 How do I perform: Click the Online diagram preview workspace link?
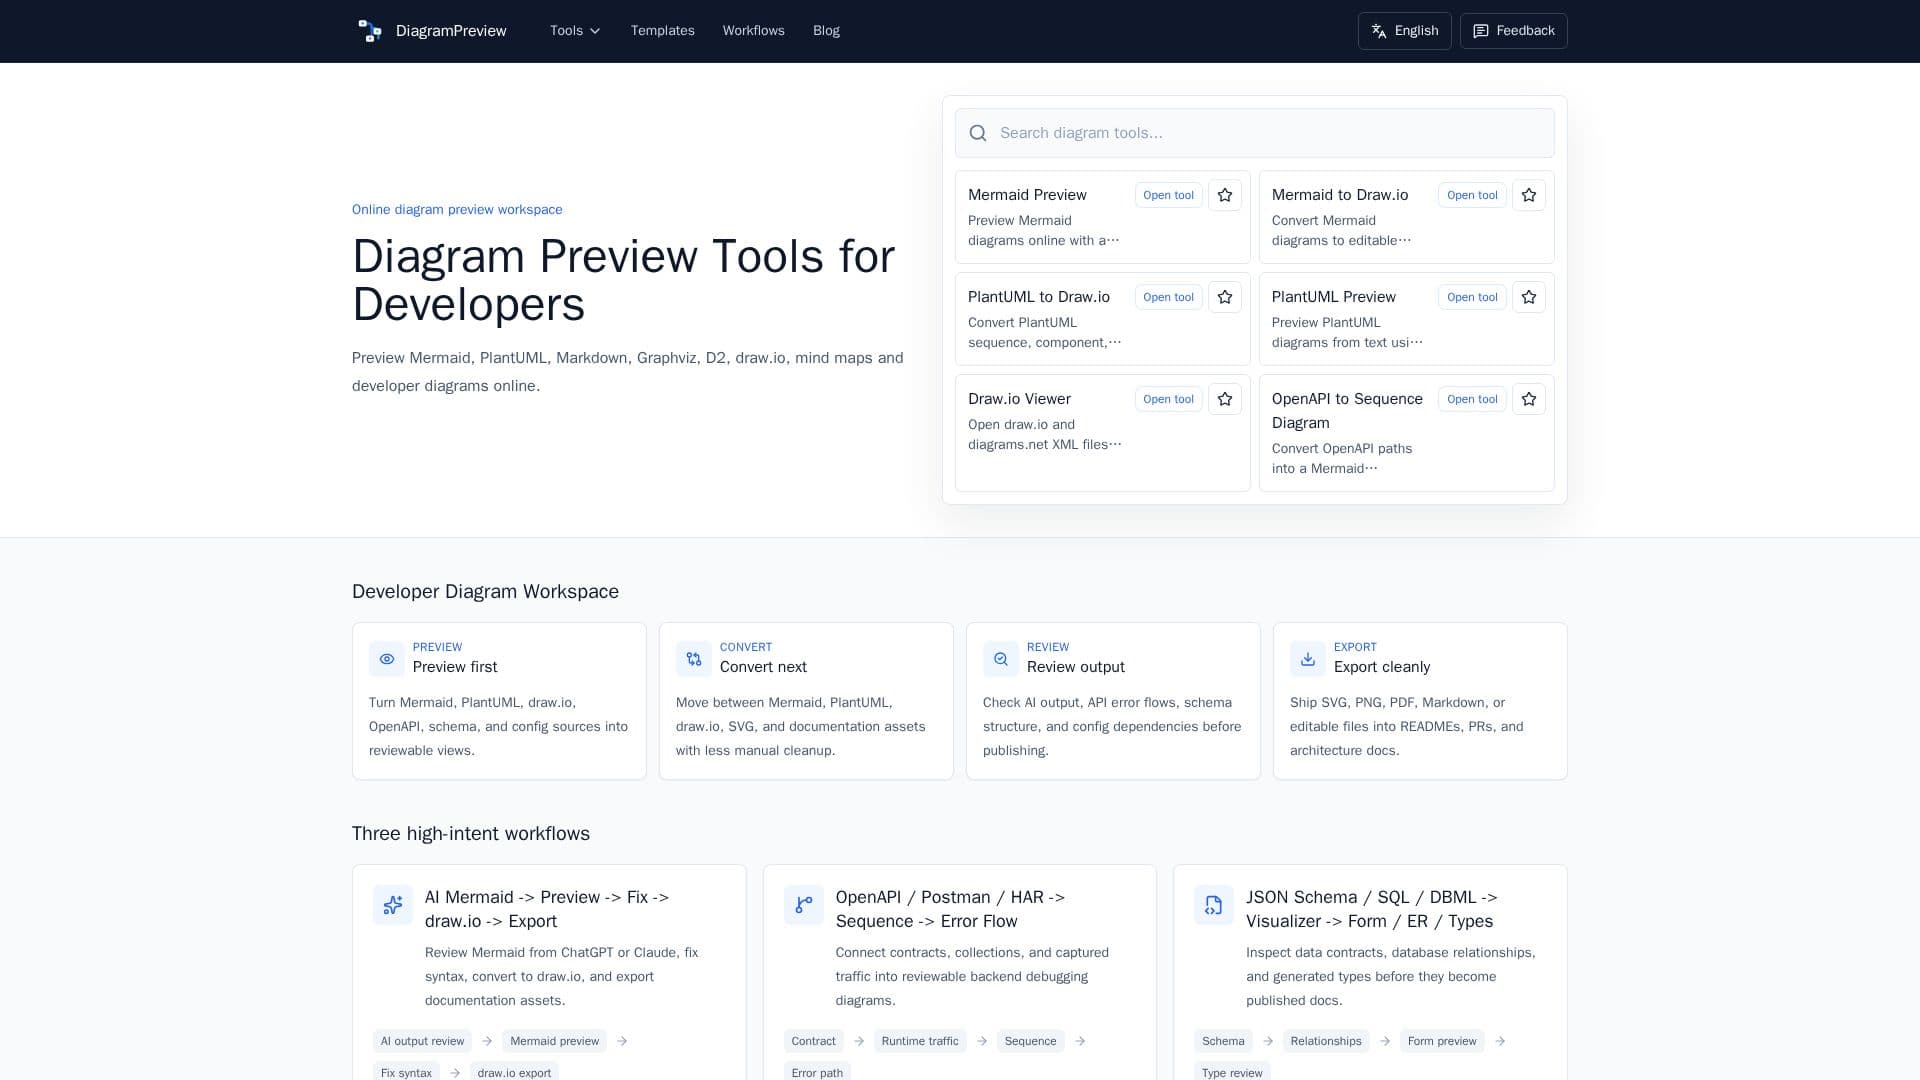457,209
